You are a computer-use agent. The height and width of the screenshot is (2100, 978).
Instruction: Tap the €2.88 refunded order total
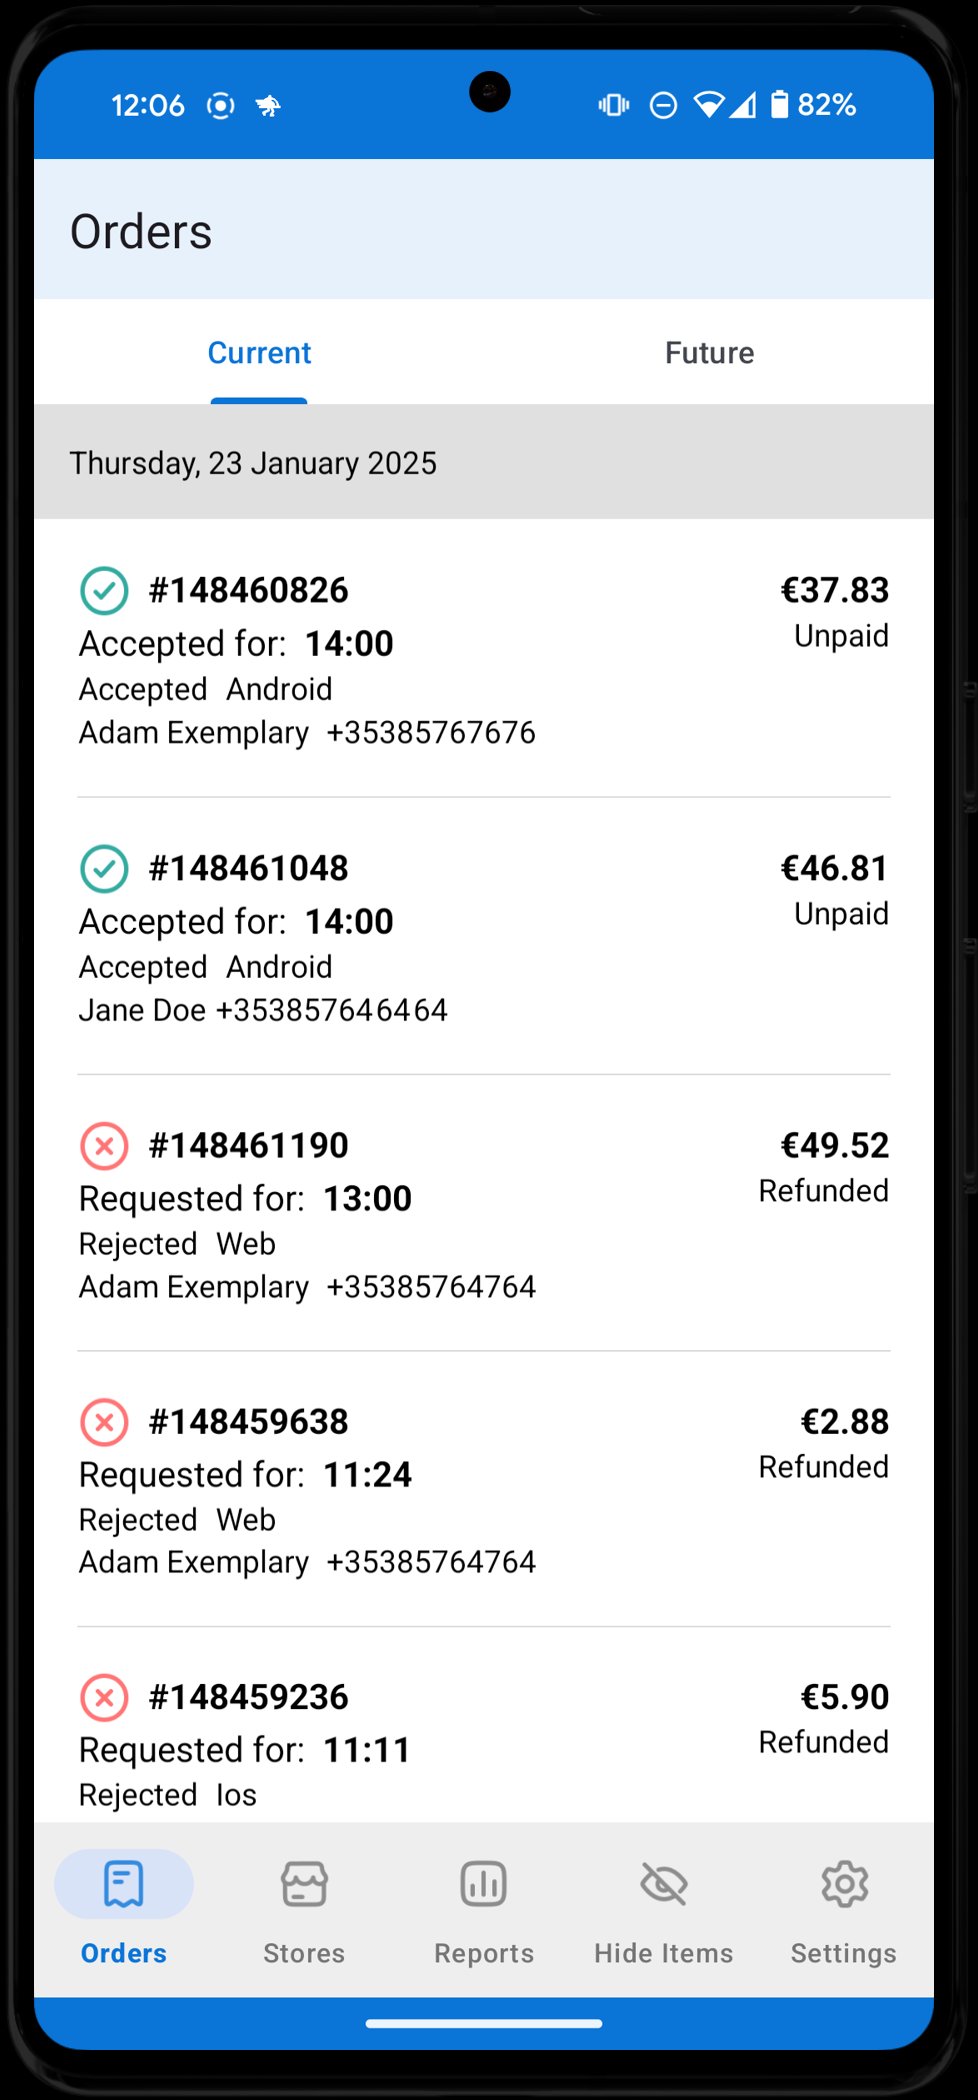[844, 1421]
